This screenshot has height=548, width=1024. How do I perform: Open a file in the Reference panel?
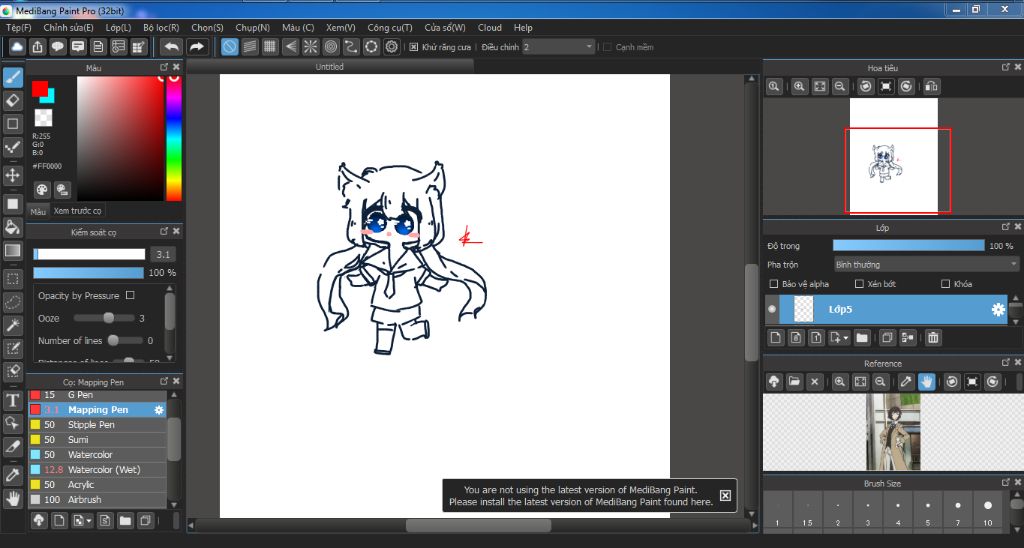(794, 381)
